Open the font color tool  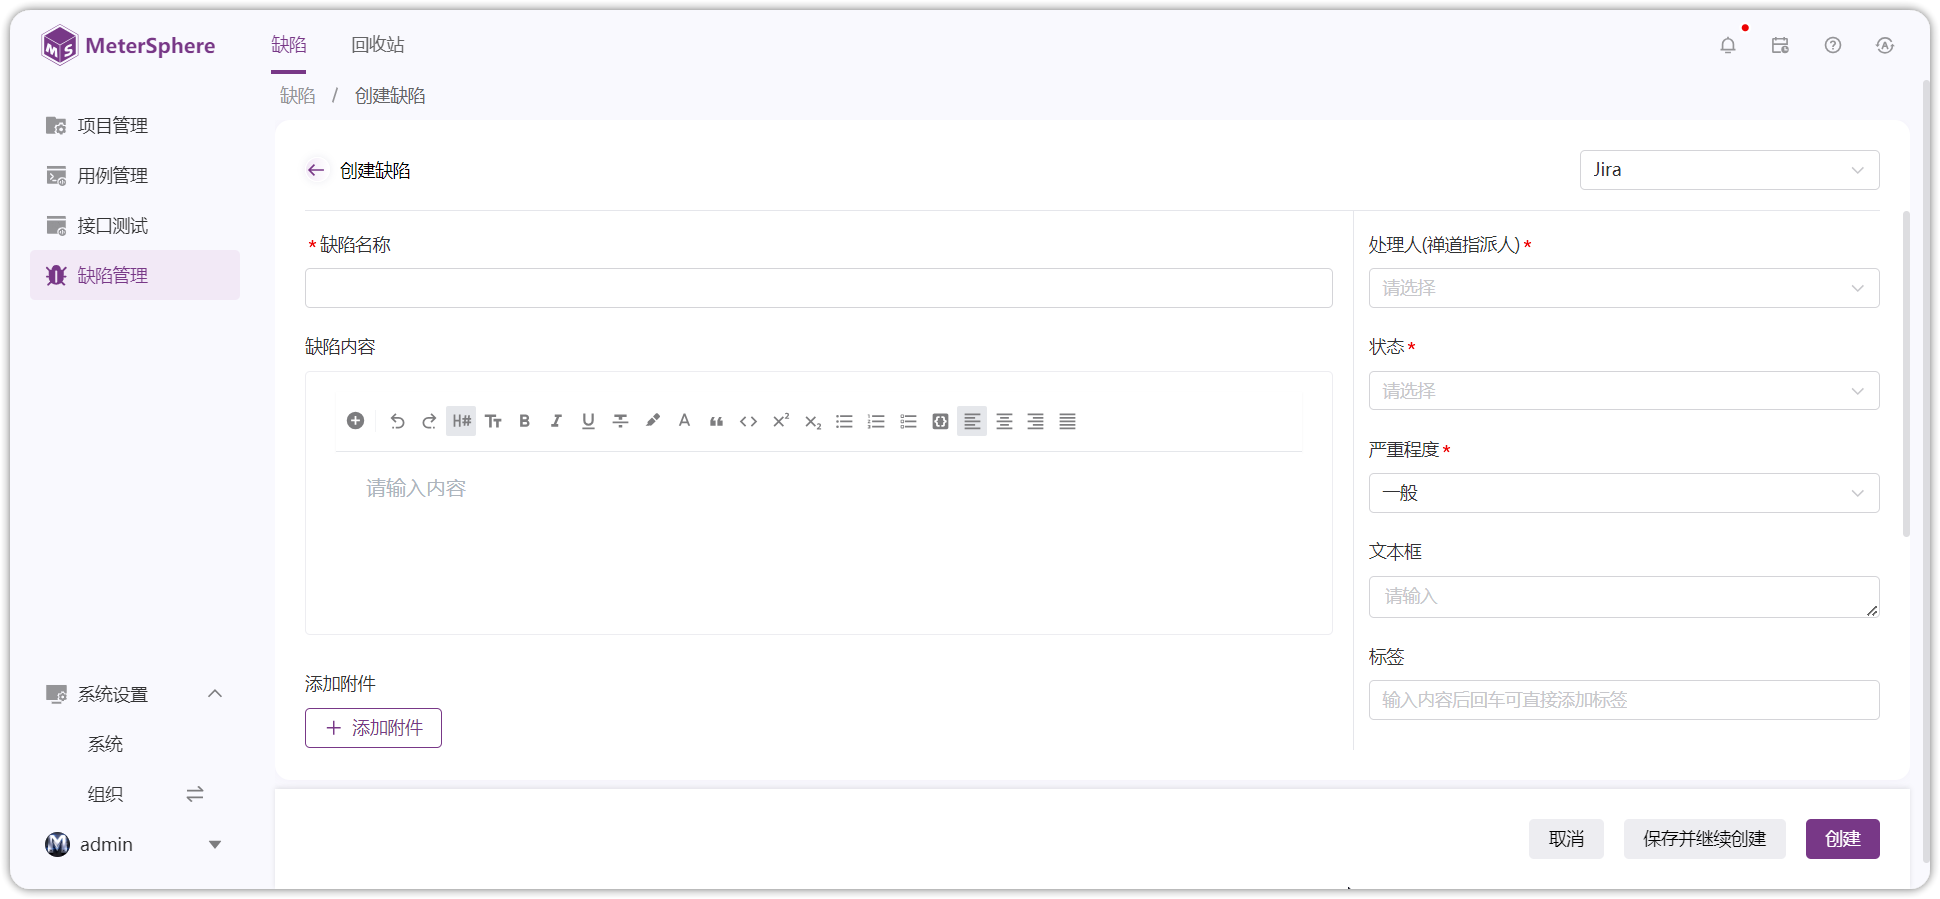click(684, 421)
